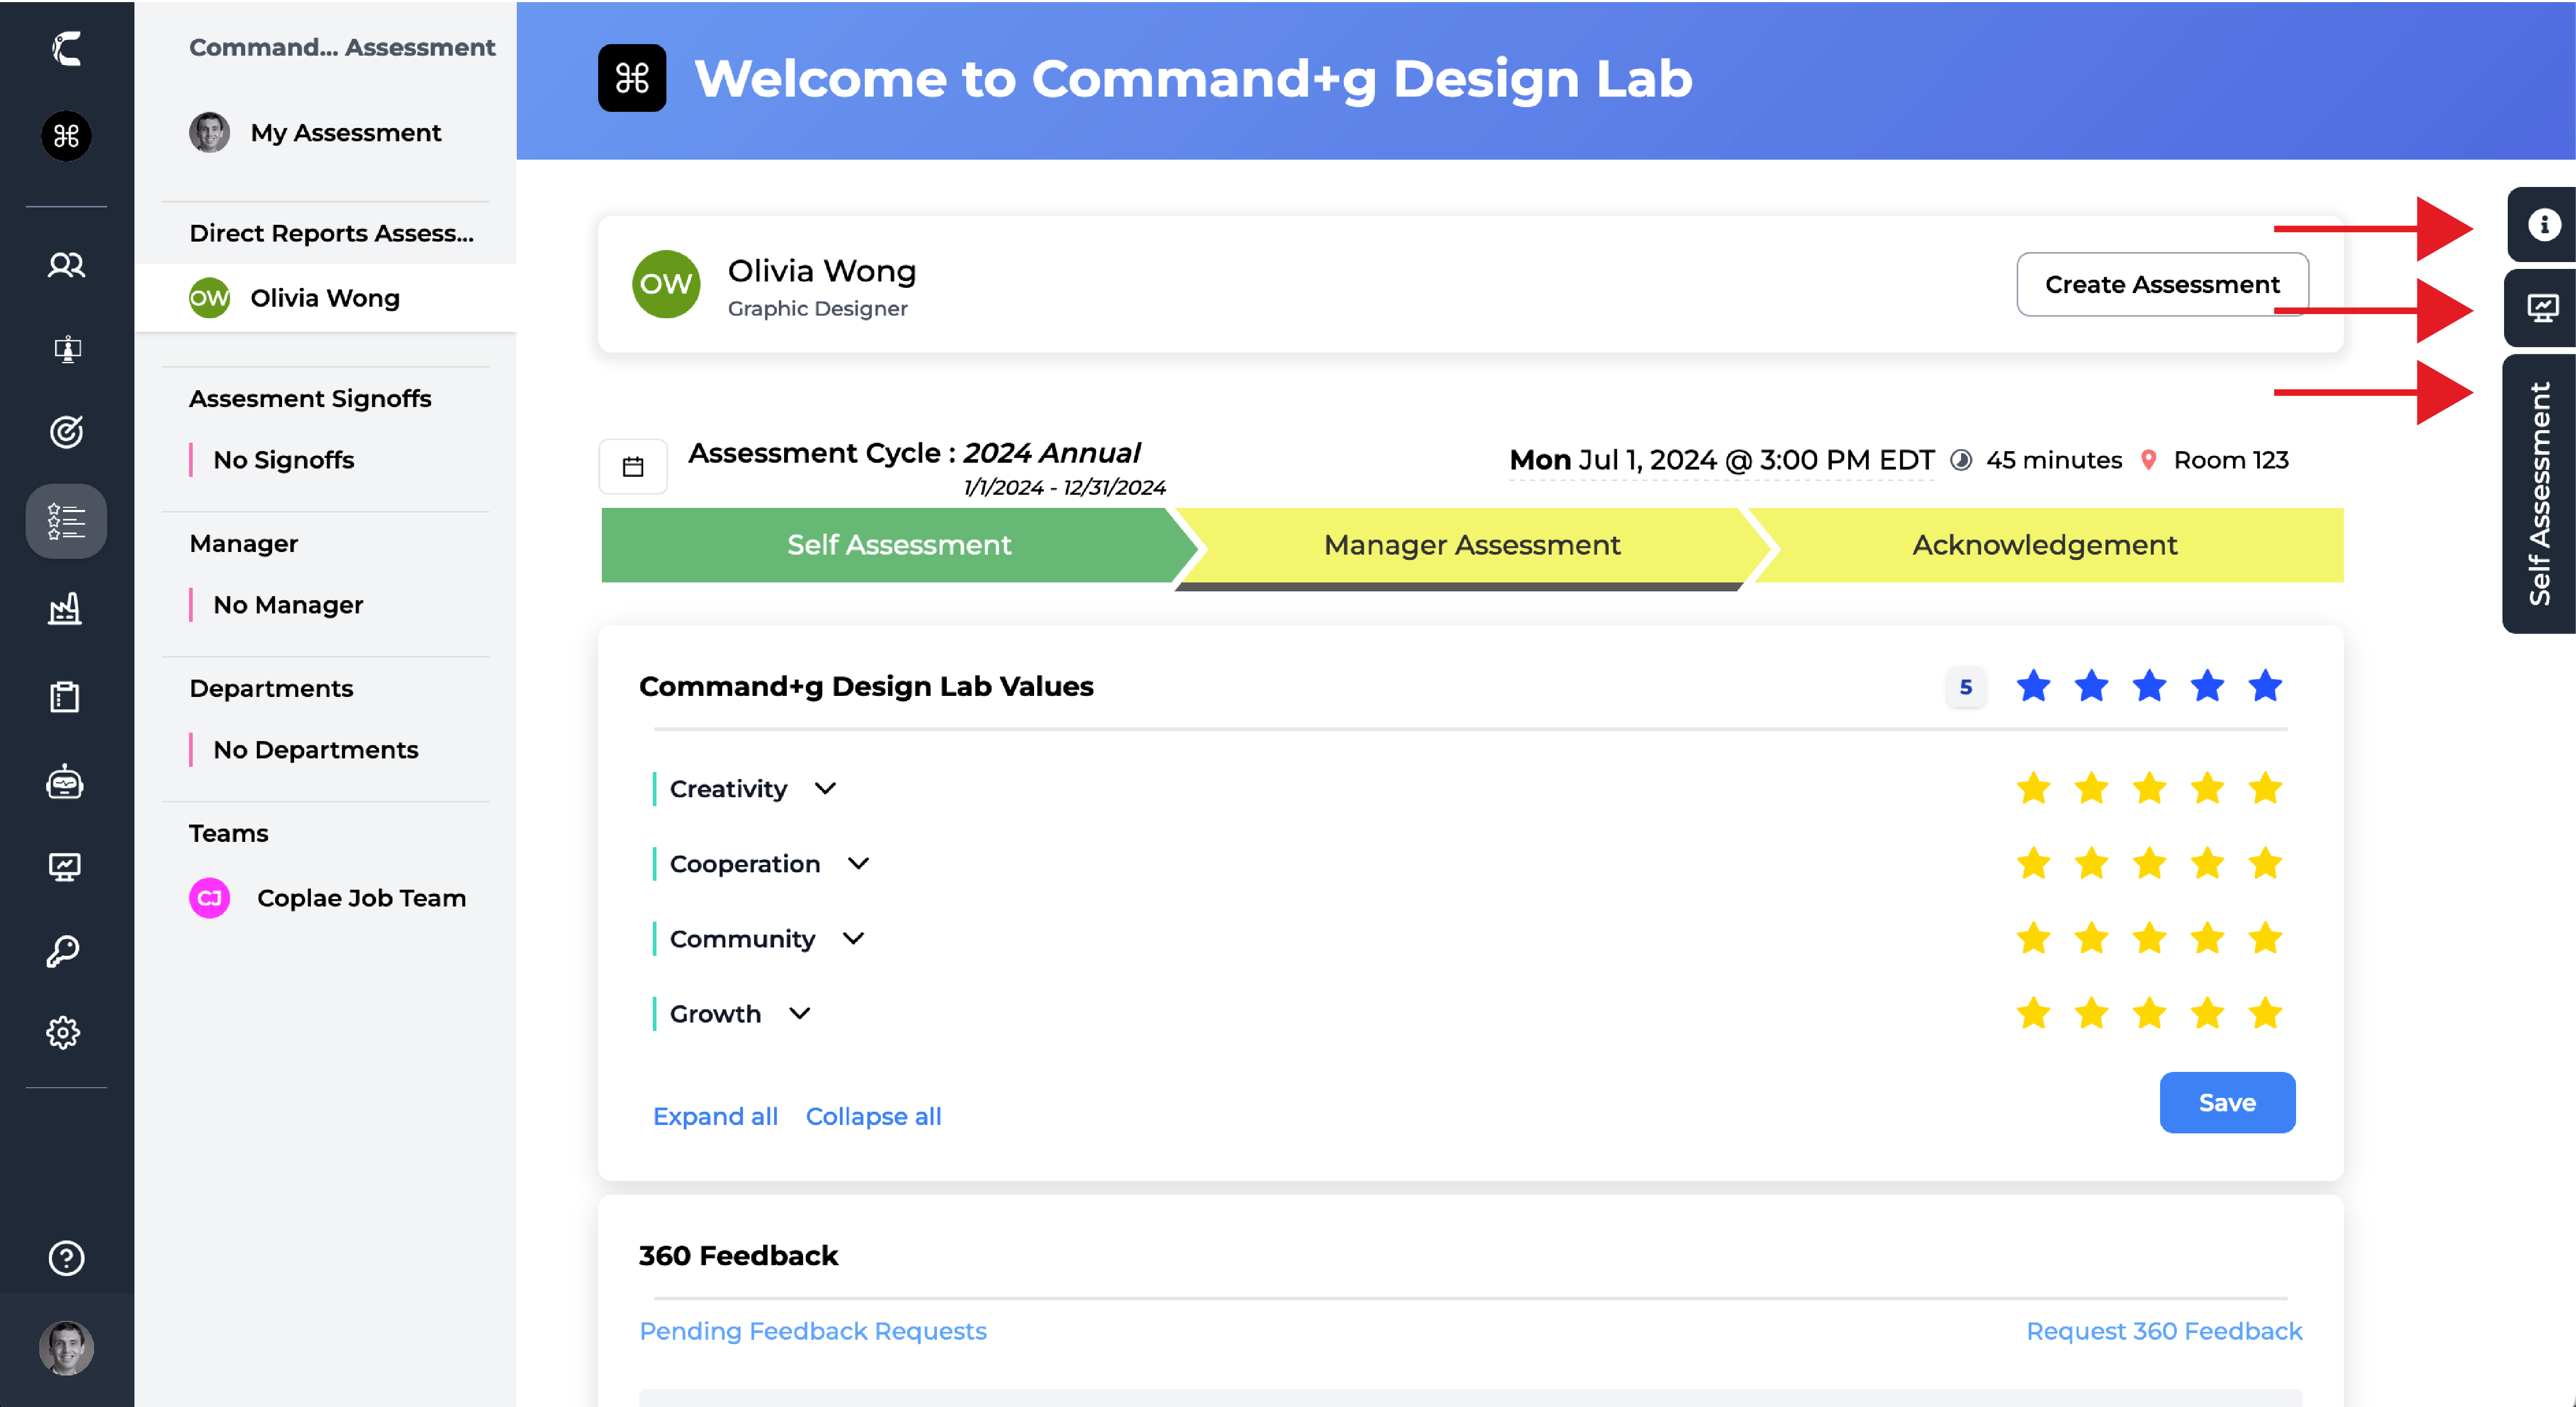The height and width of the screenshot is (1407, 2576).
Task: Expand the Creativity value chevron
Action: [825, 789]
